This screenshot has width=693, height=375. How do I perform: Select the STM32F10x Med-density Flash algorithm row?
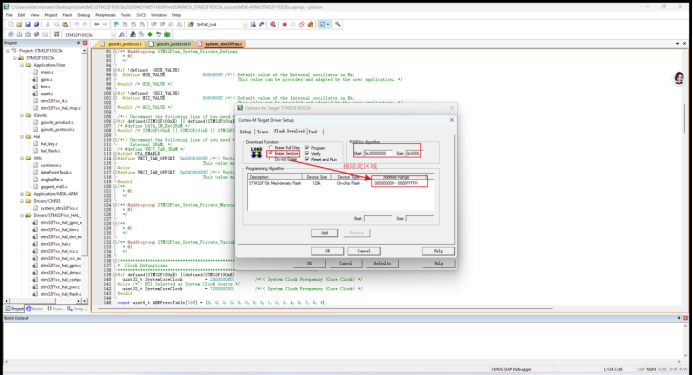point(340,183)
